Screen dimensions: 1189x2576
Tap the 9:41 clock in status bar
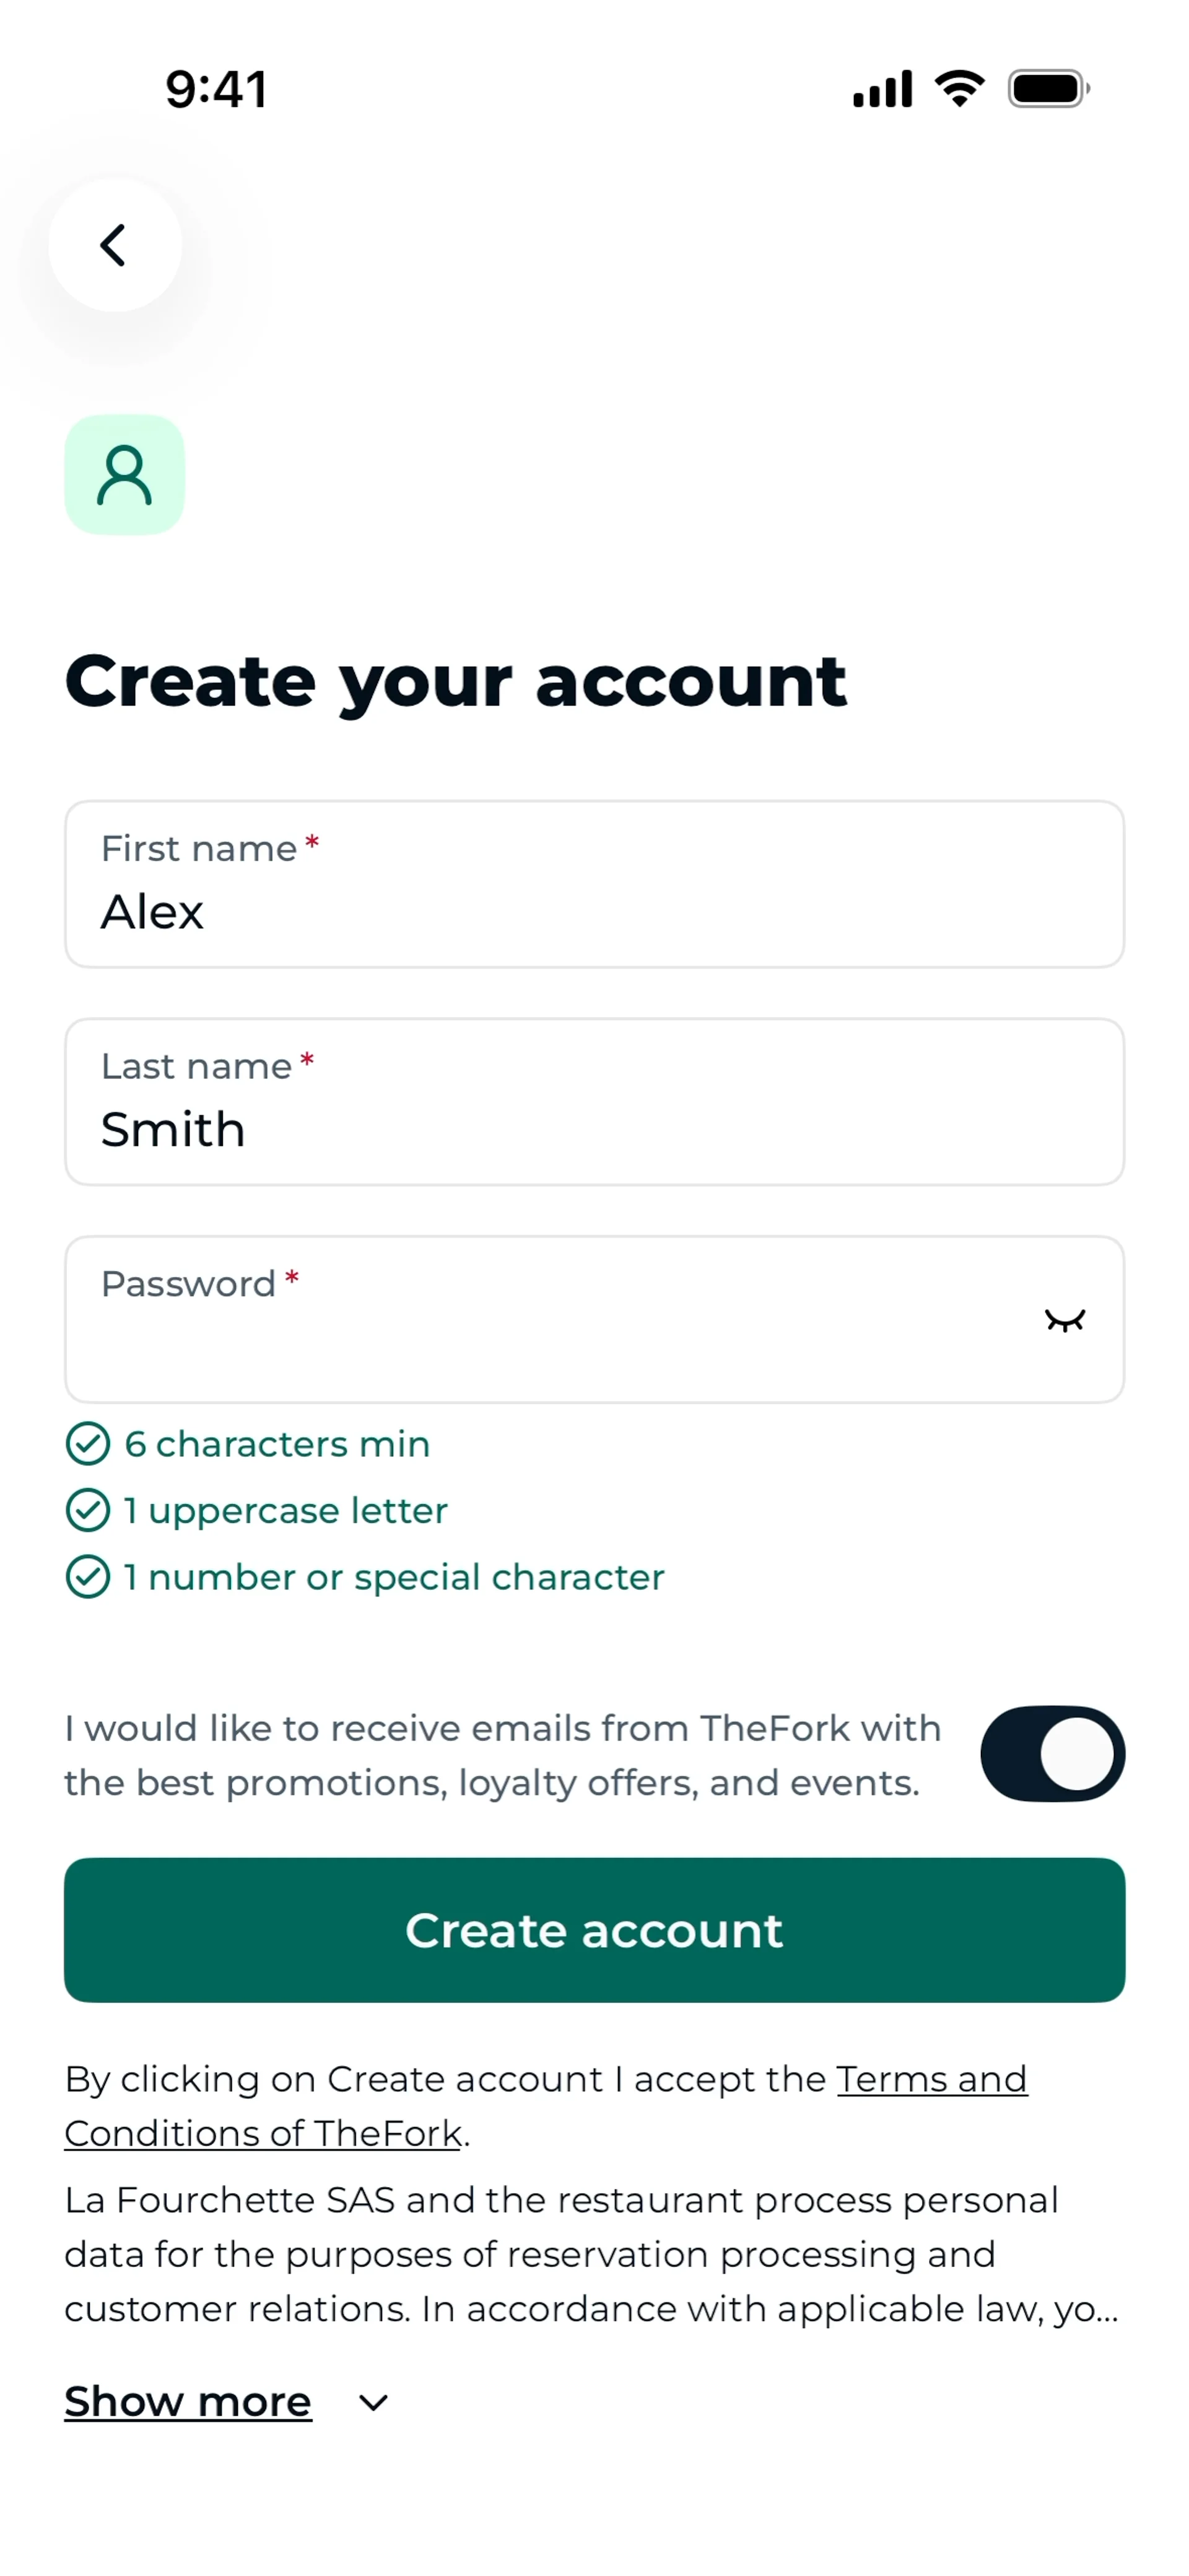[216, 89]
